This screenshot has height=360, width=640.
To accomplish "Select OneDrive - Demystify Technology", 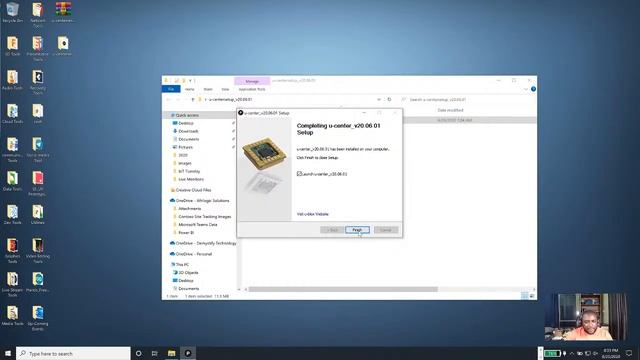I will pos(205,243).
